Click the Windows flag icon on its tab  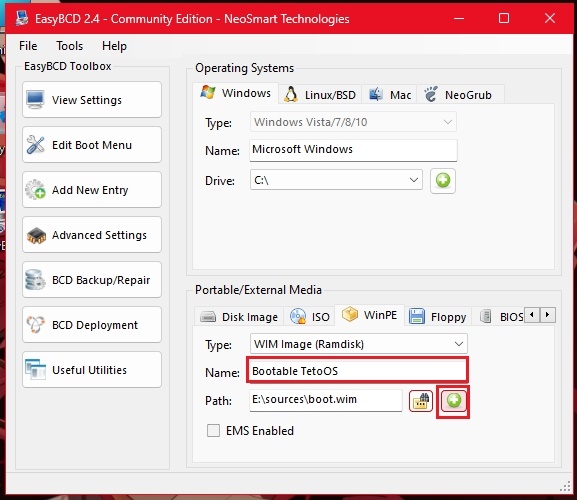(208, 92)
